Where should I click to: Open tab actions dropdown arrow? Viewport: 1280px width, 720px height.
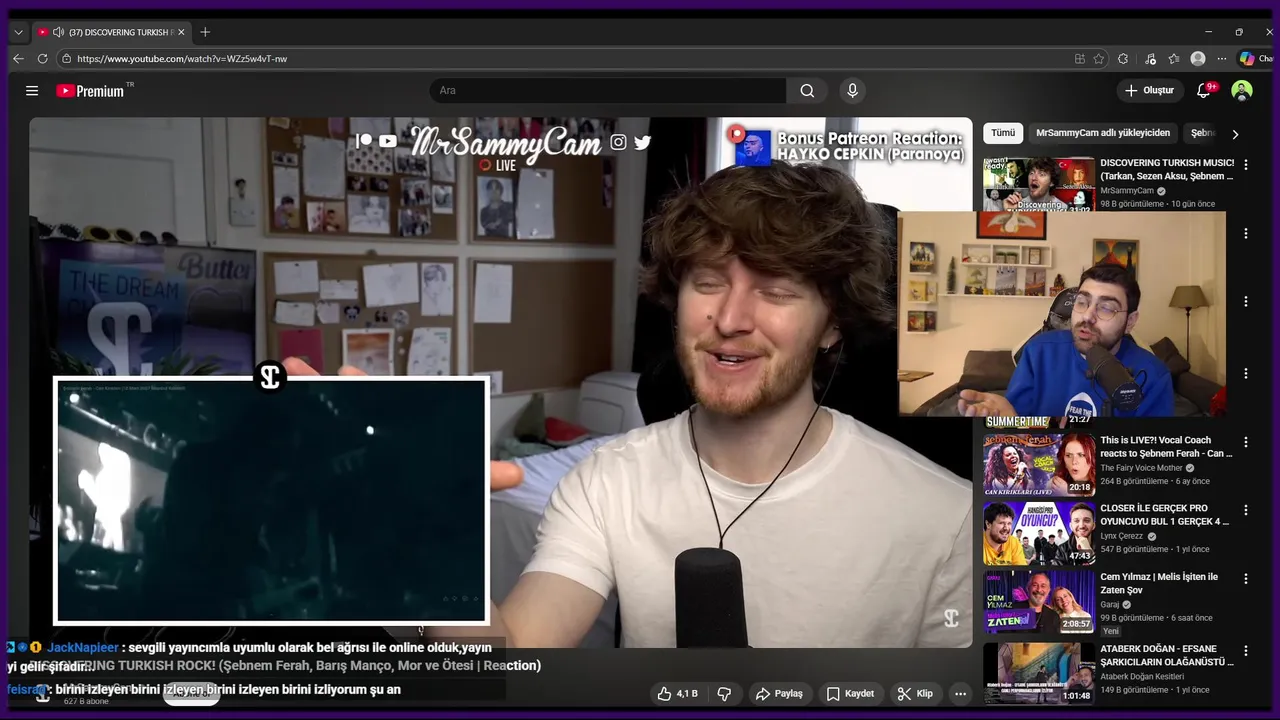click(18, 32)
